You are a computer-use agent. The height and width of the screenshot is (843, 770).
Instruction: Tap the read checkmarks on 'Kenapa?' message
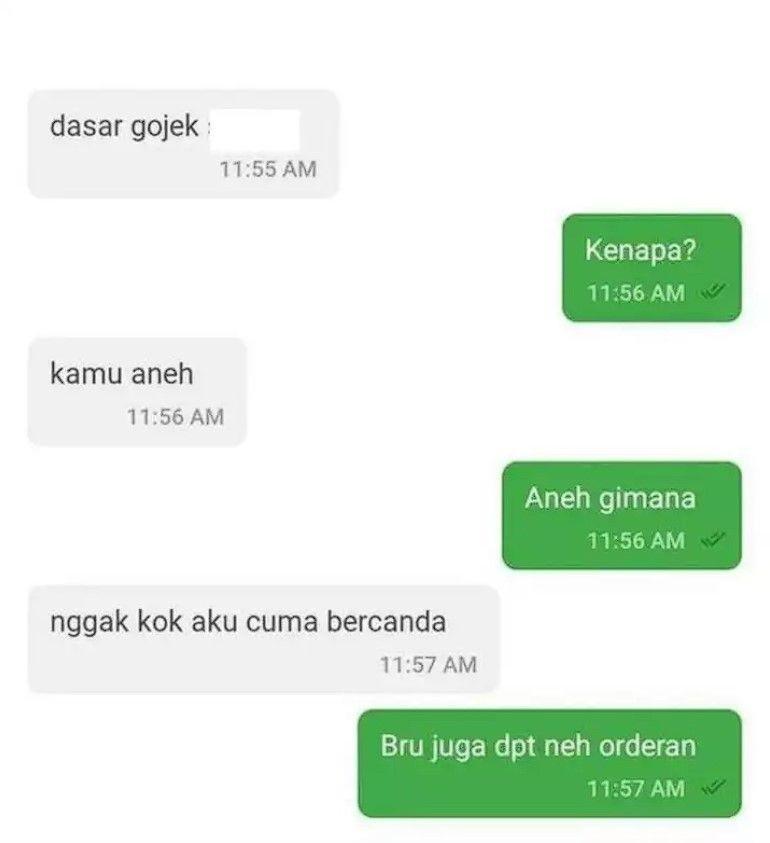(713, 292)
